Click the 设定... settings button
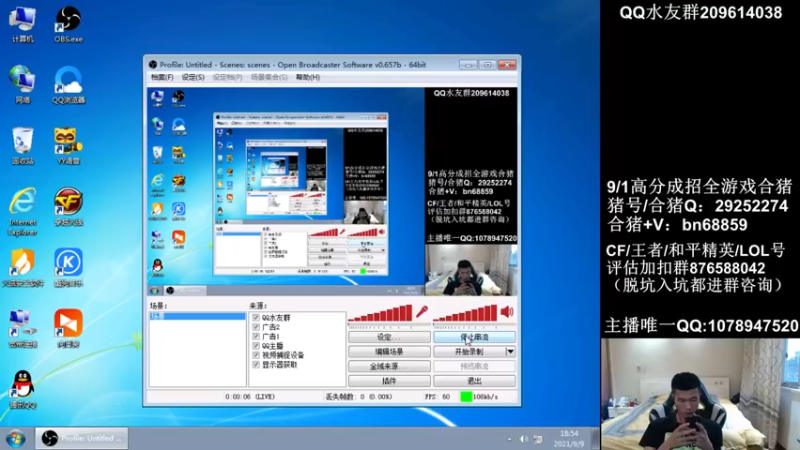 tap(389, 337)
